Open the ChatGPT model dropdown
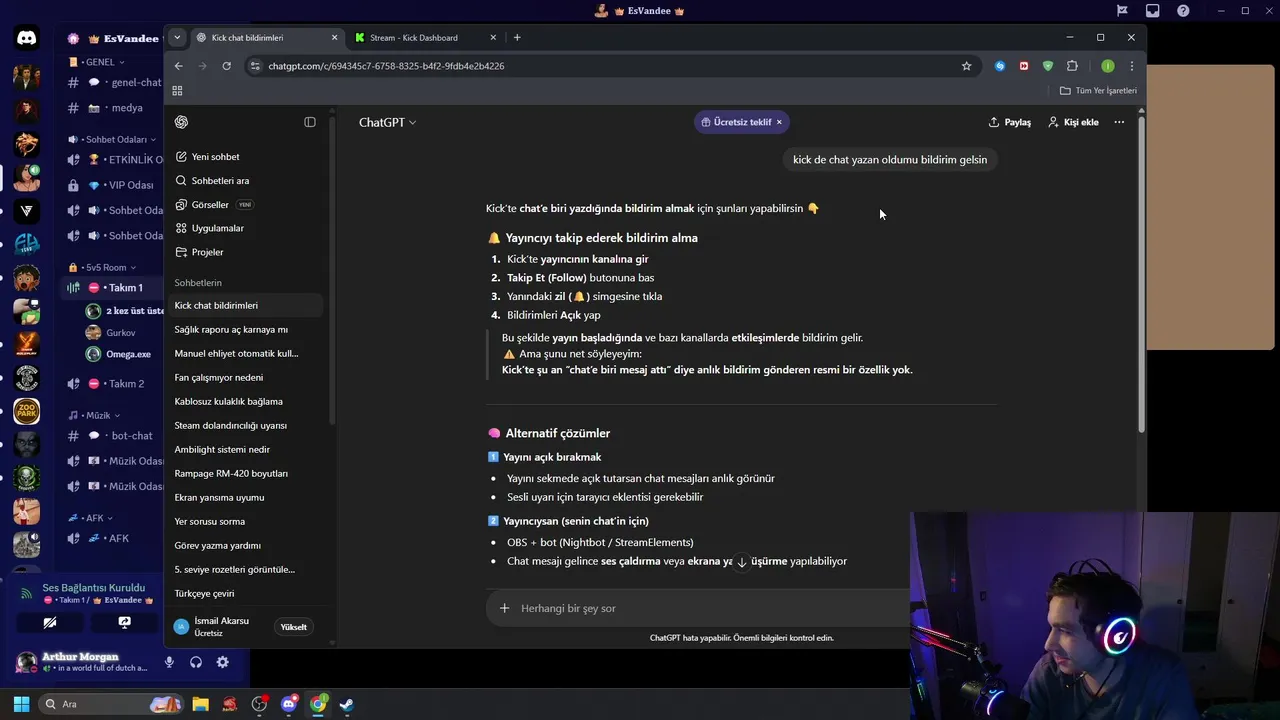 (x=387, y=122)
